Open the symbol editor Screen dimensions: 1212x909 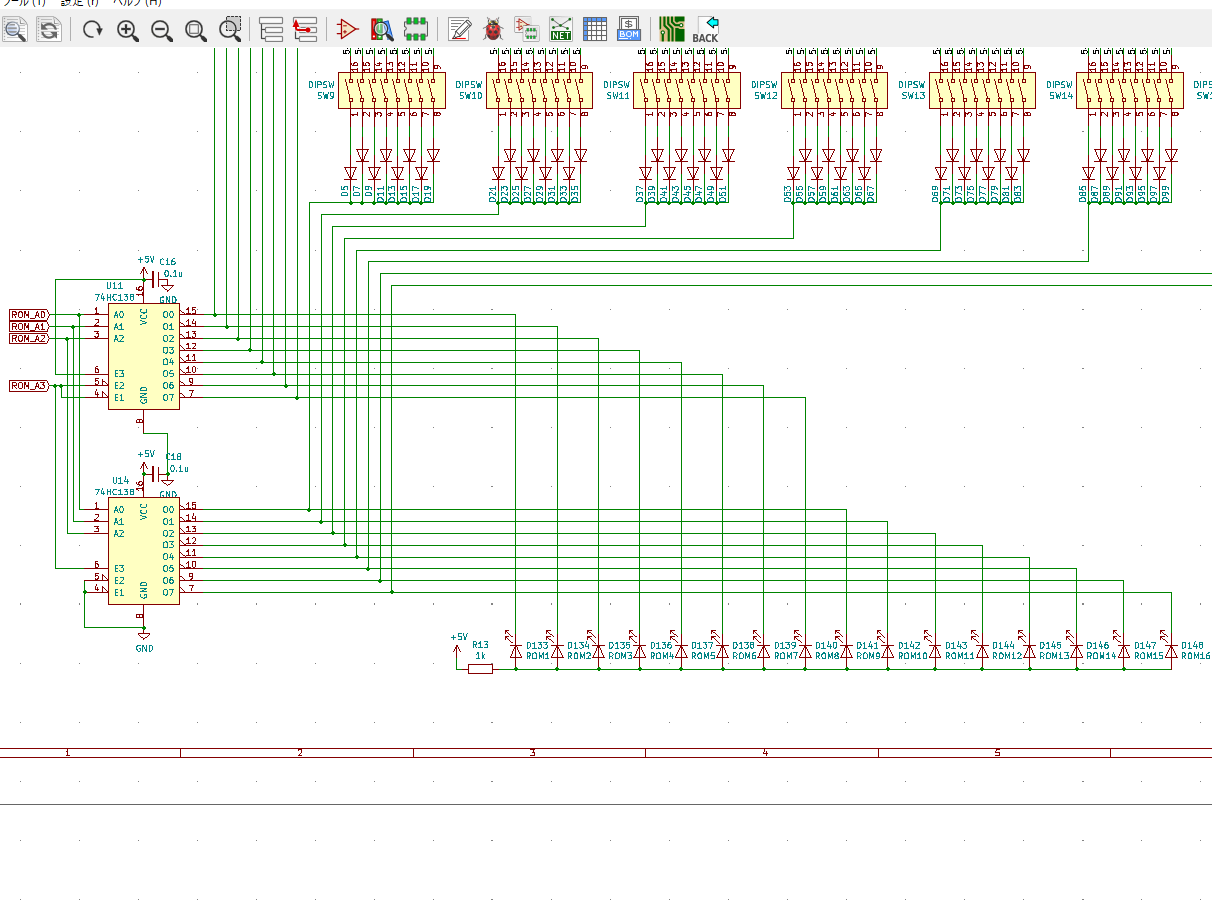tap(347, 29)
